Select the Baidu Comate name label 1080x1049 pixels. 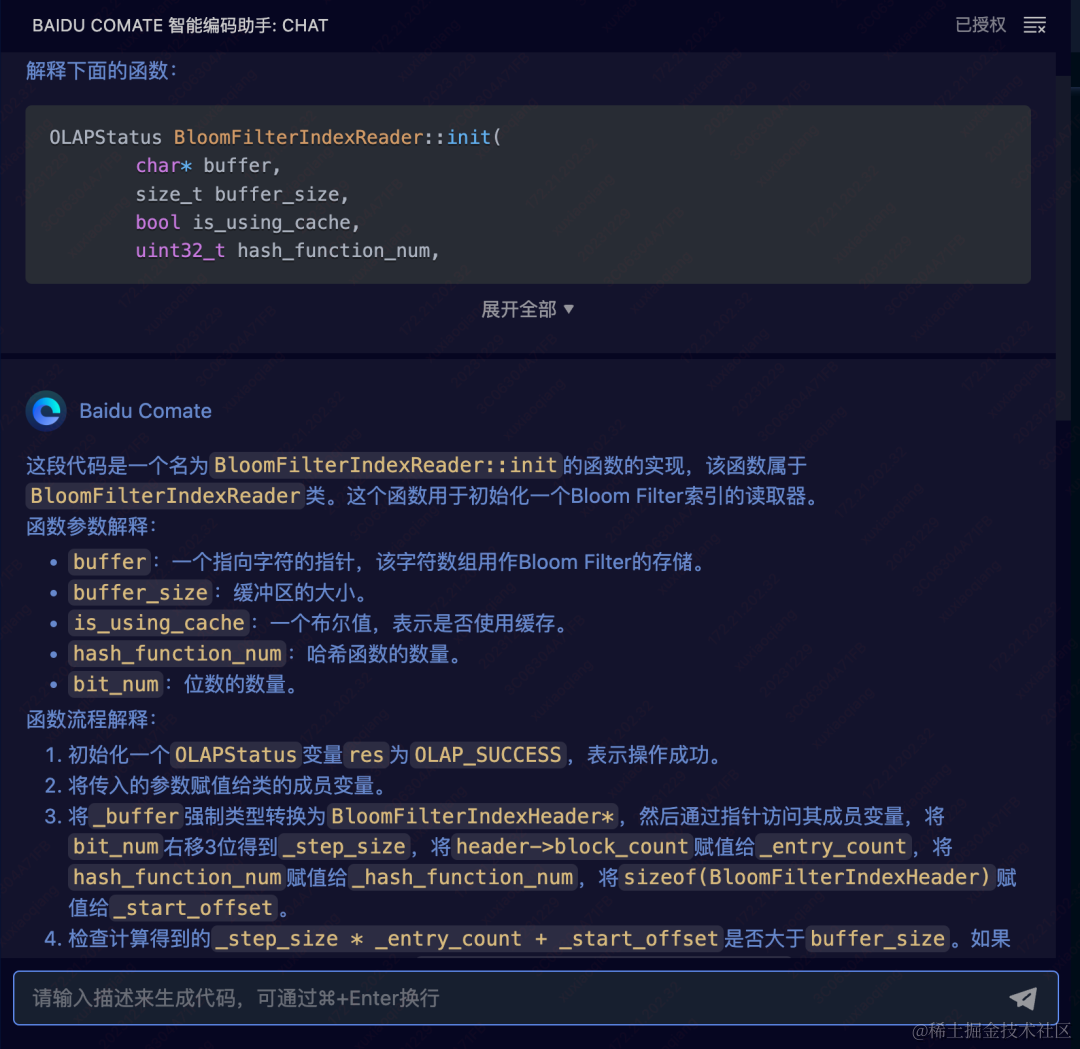pos(145,410)
